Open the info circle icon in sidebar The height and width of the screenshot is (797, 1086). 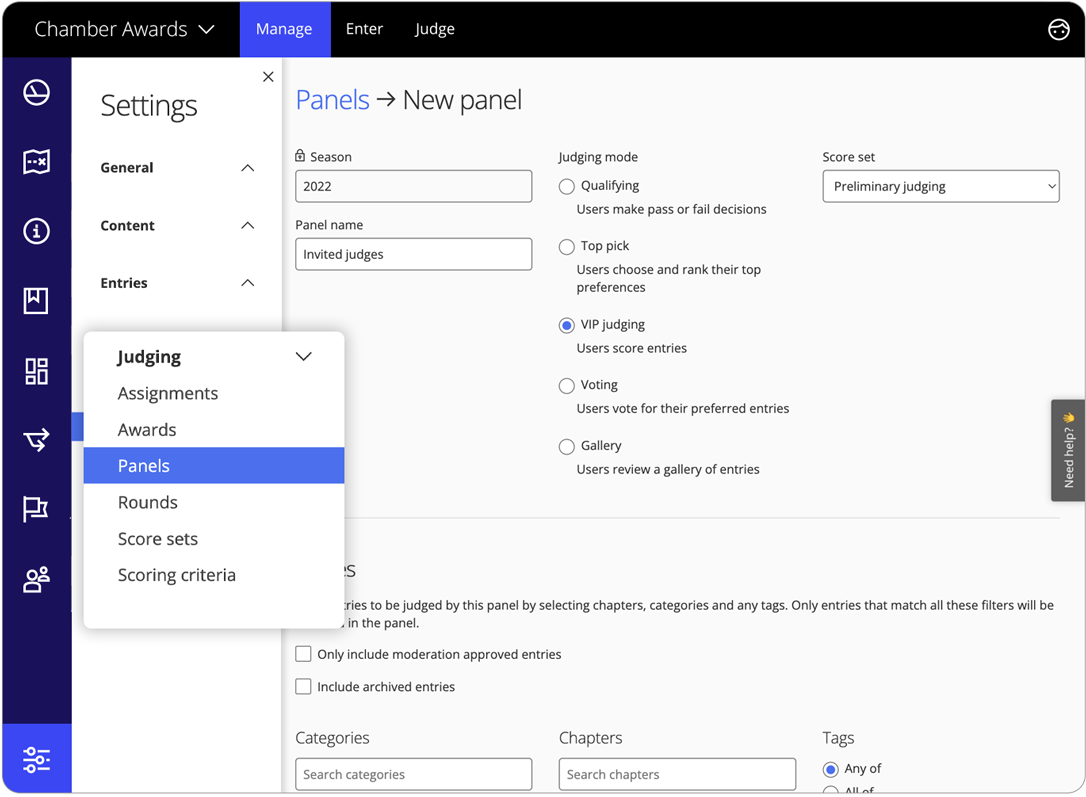click(37, 231)
